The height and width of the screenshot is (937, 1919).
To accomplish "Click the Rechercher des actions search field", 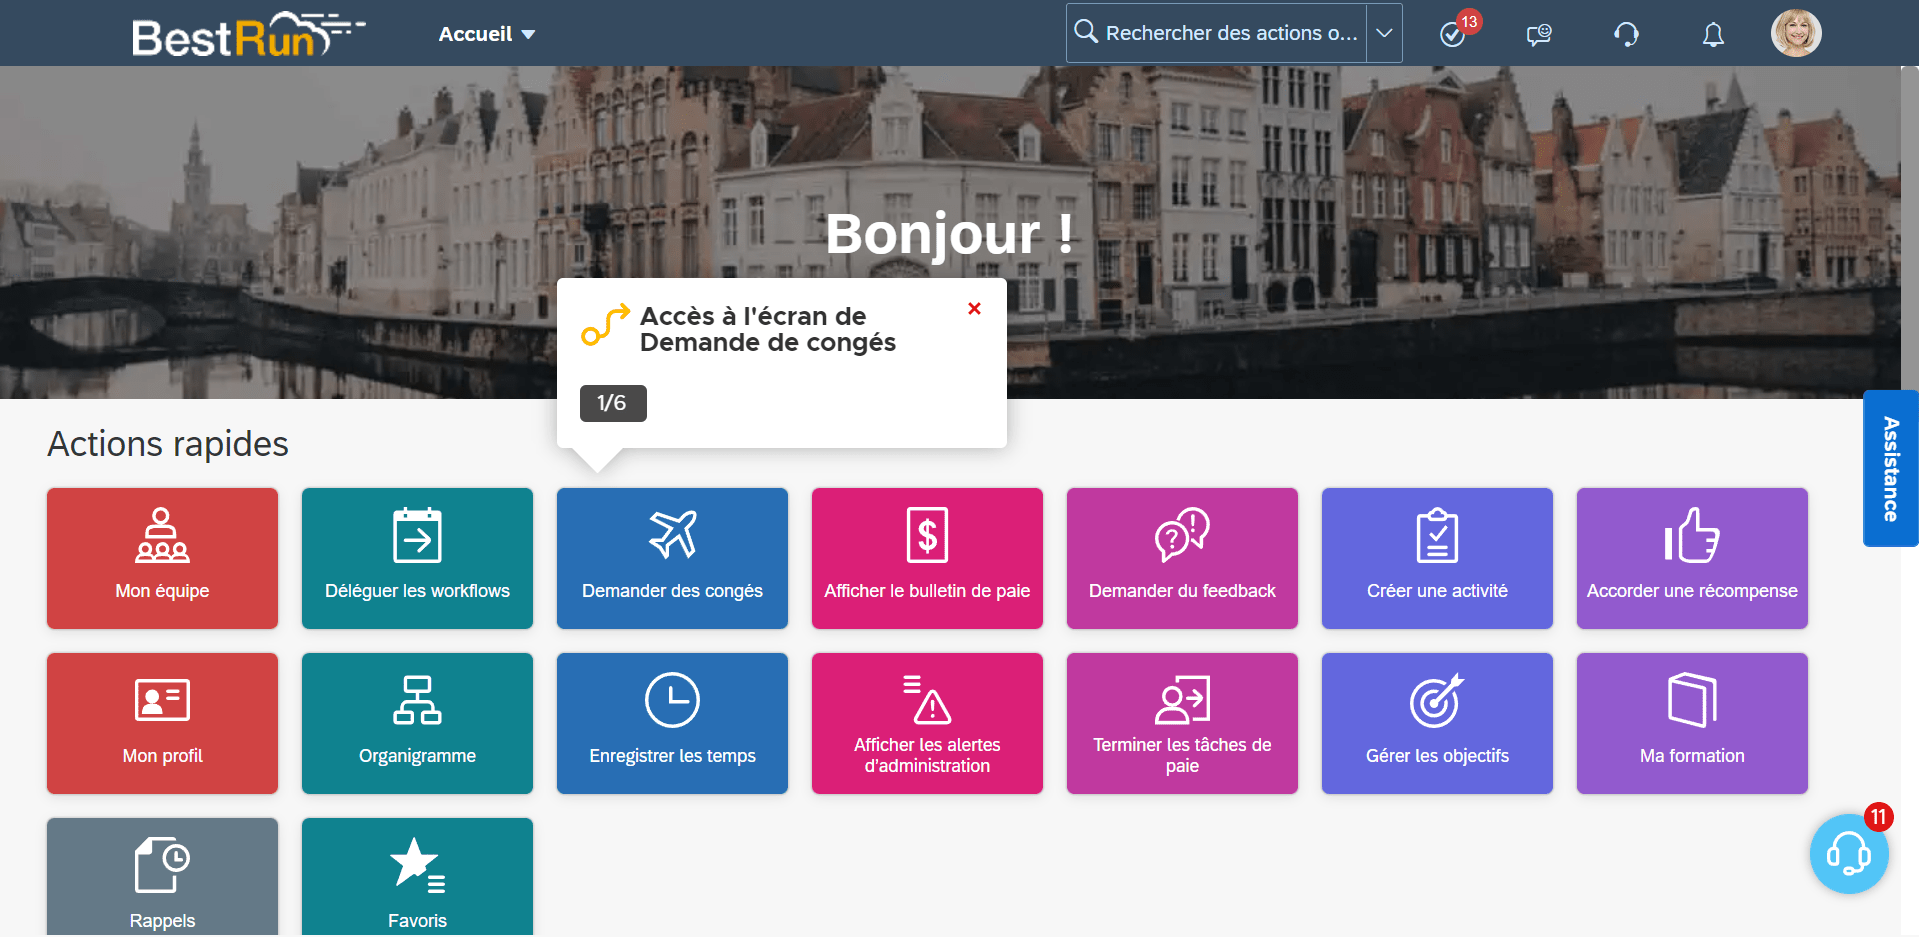I will [x=1217, y=33].
